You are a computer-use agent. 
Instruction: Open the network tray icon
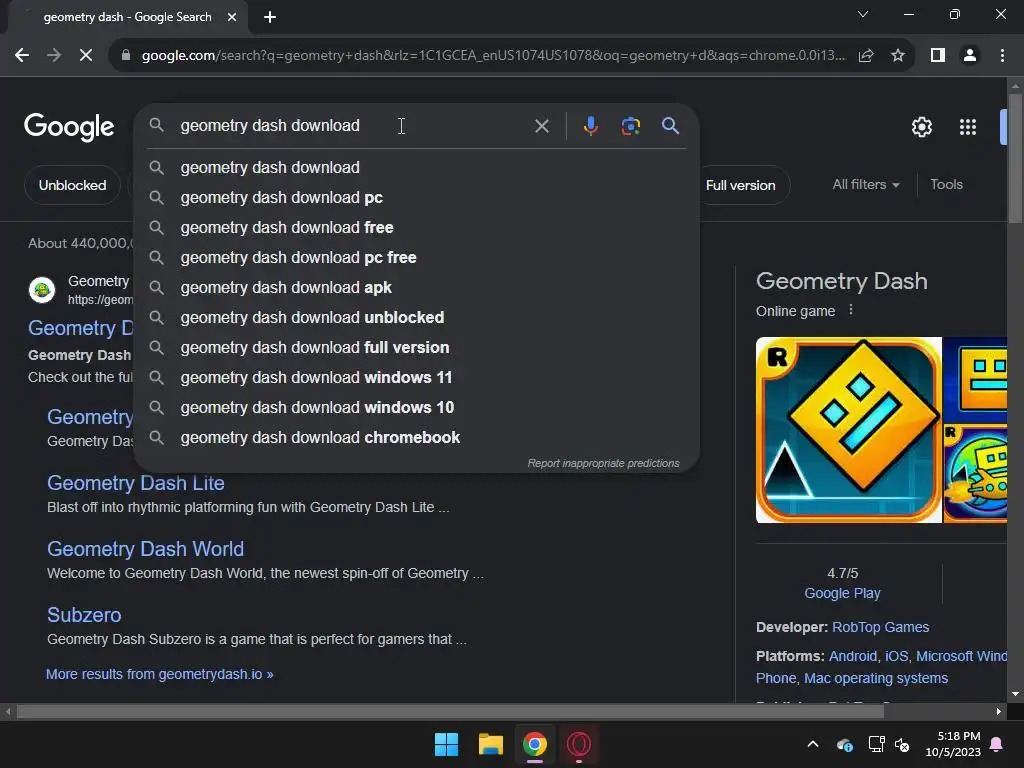click(876, 744)
